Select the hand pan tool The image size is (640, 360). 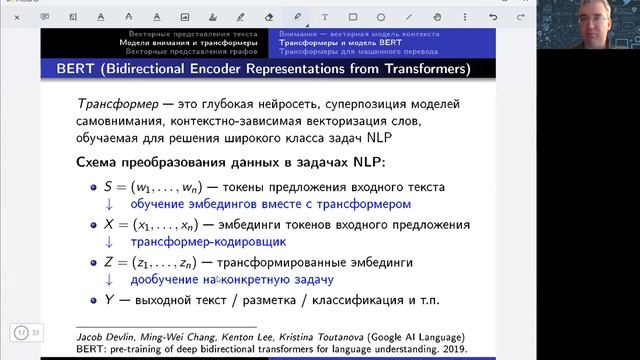click(437, 17)
